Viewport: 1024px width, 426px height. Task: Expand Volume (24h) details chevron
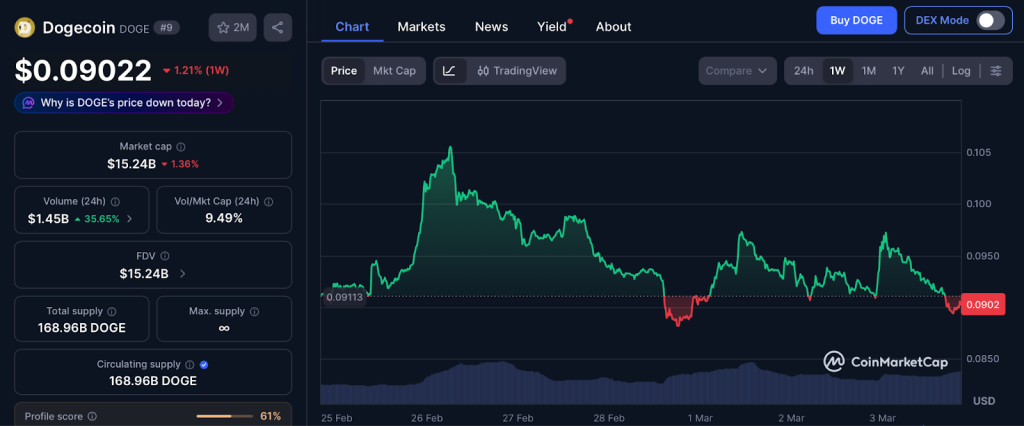pos(129,218)
